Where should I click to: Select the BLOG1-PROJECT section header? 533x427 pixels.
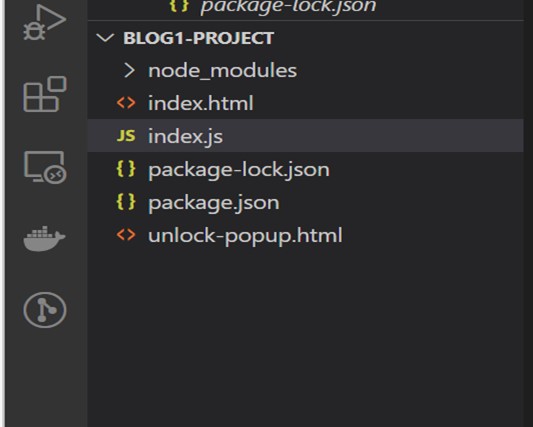[x=305, y=38]
